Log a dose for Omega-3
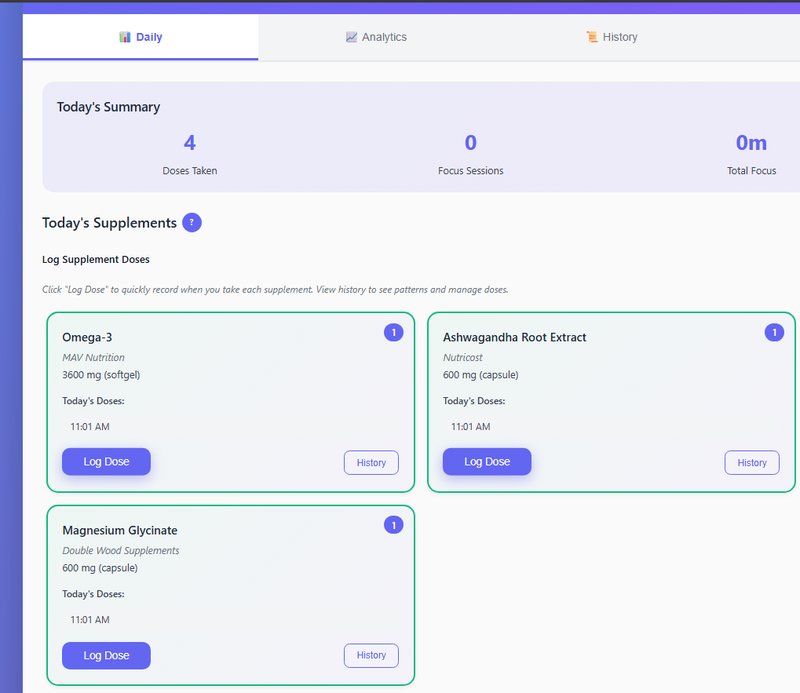Screen dimensions: 800x693 (106, 462)
